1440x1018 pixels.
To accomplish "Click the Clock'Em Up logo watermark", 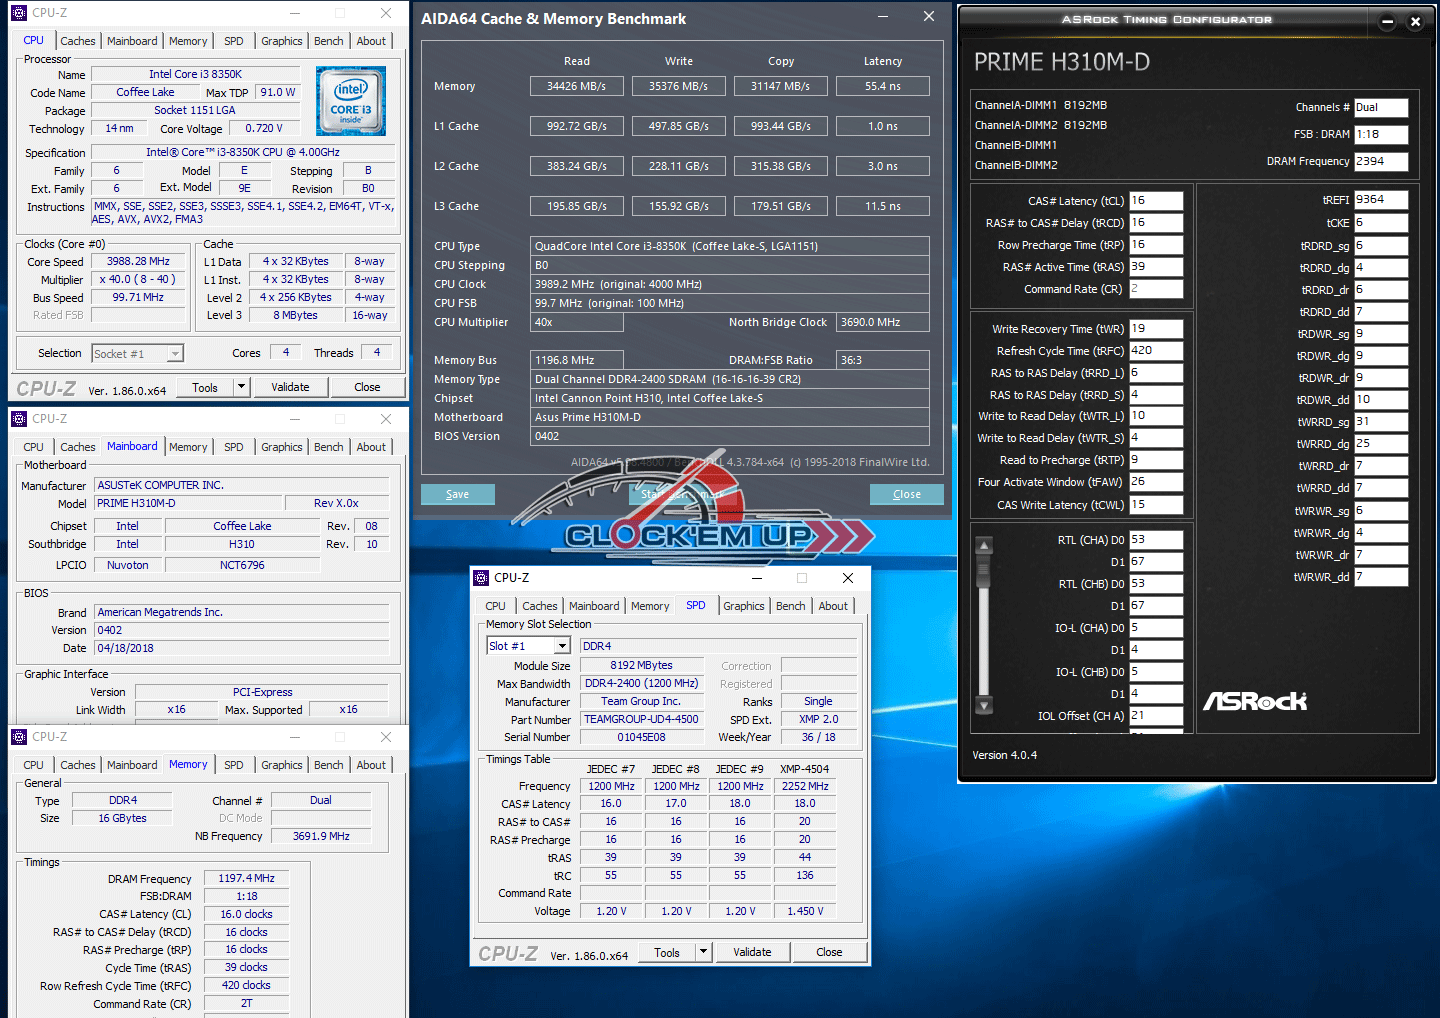I will (690, 535).
